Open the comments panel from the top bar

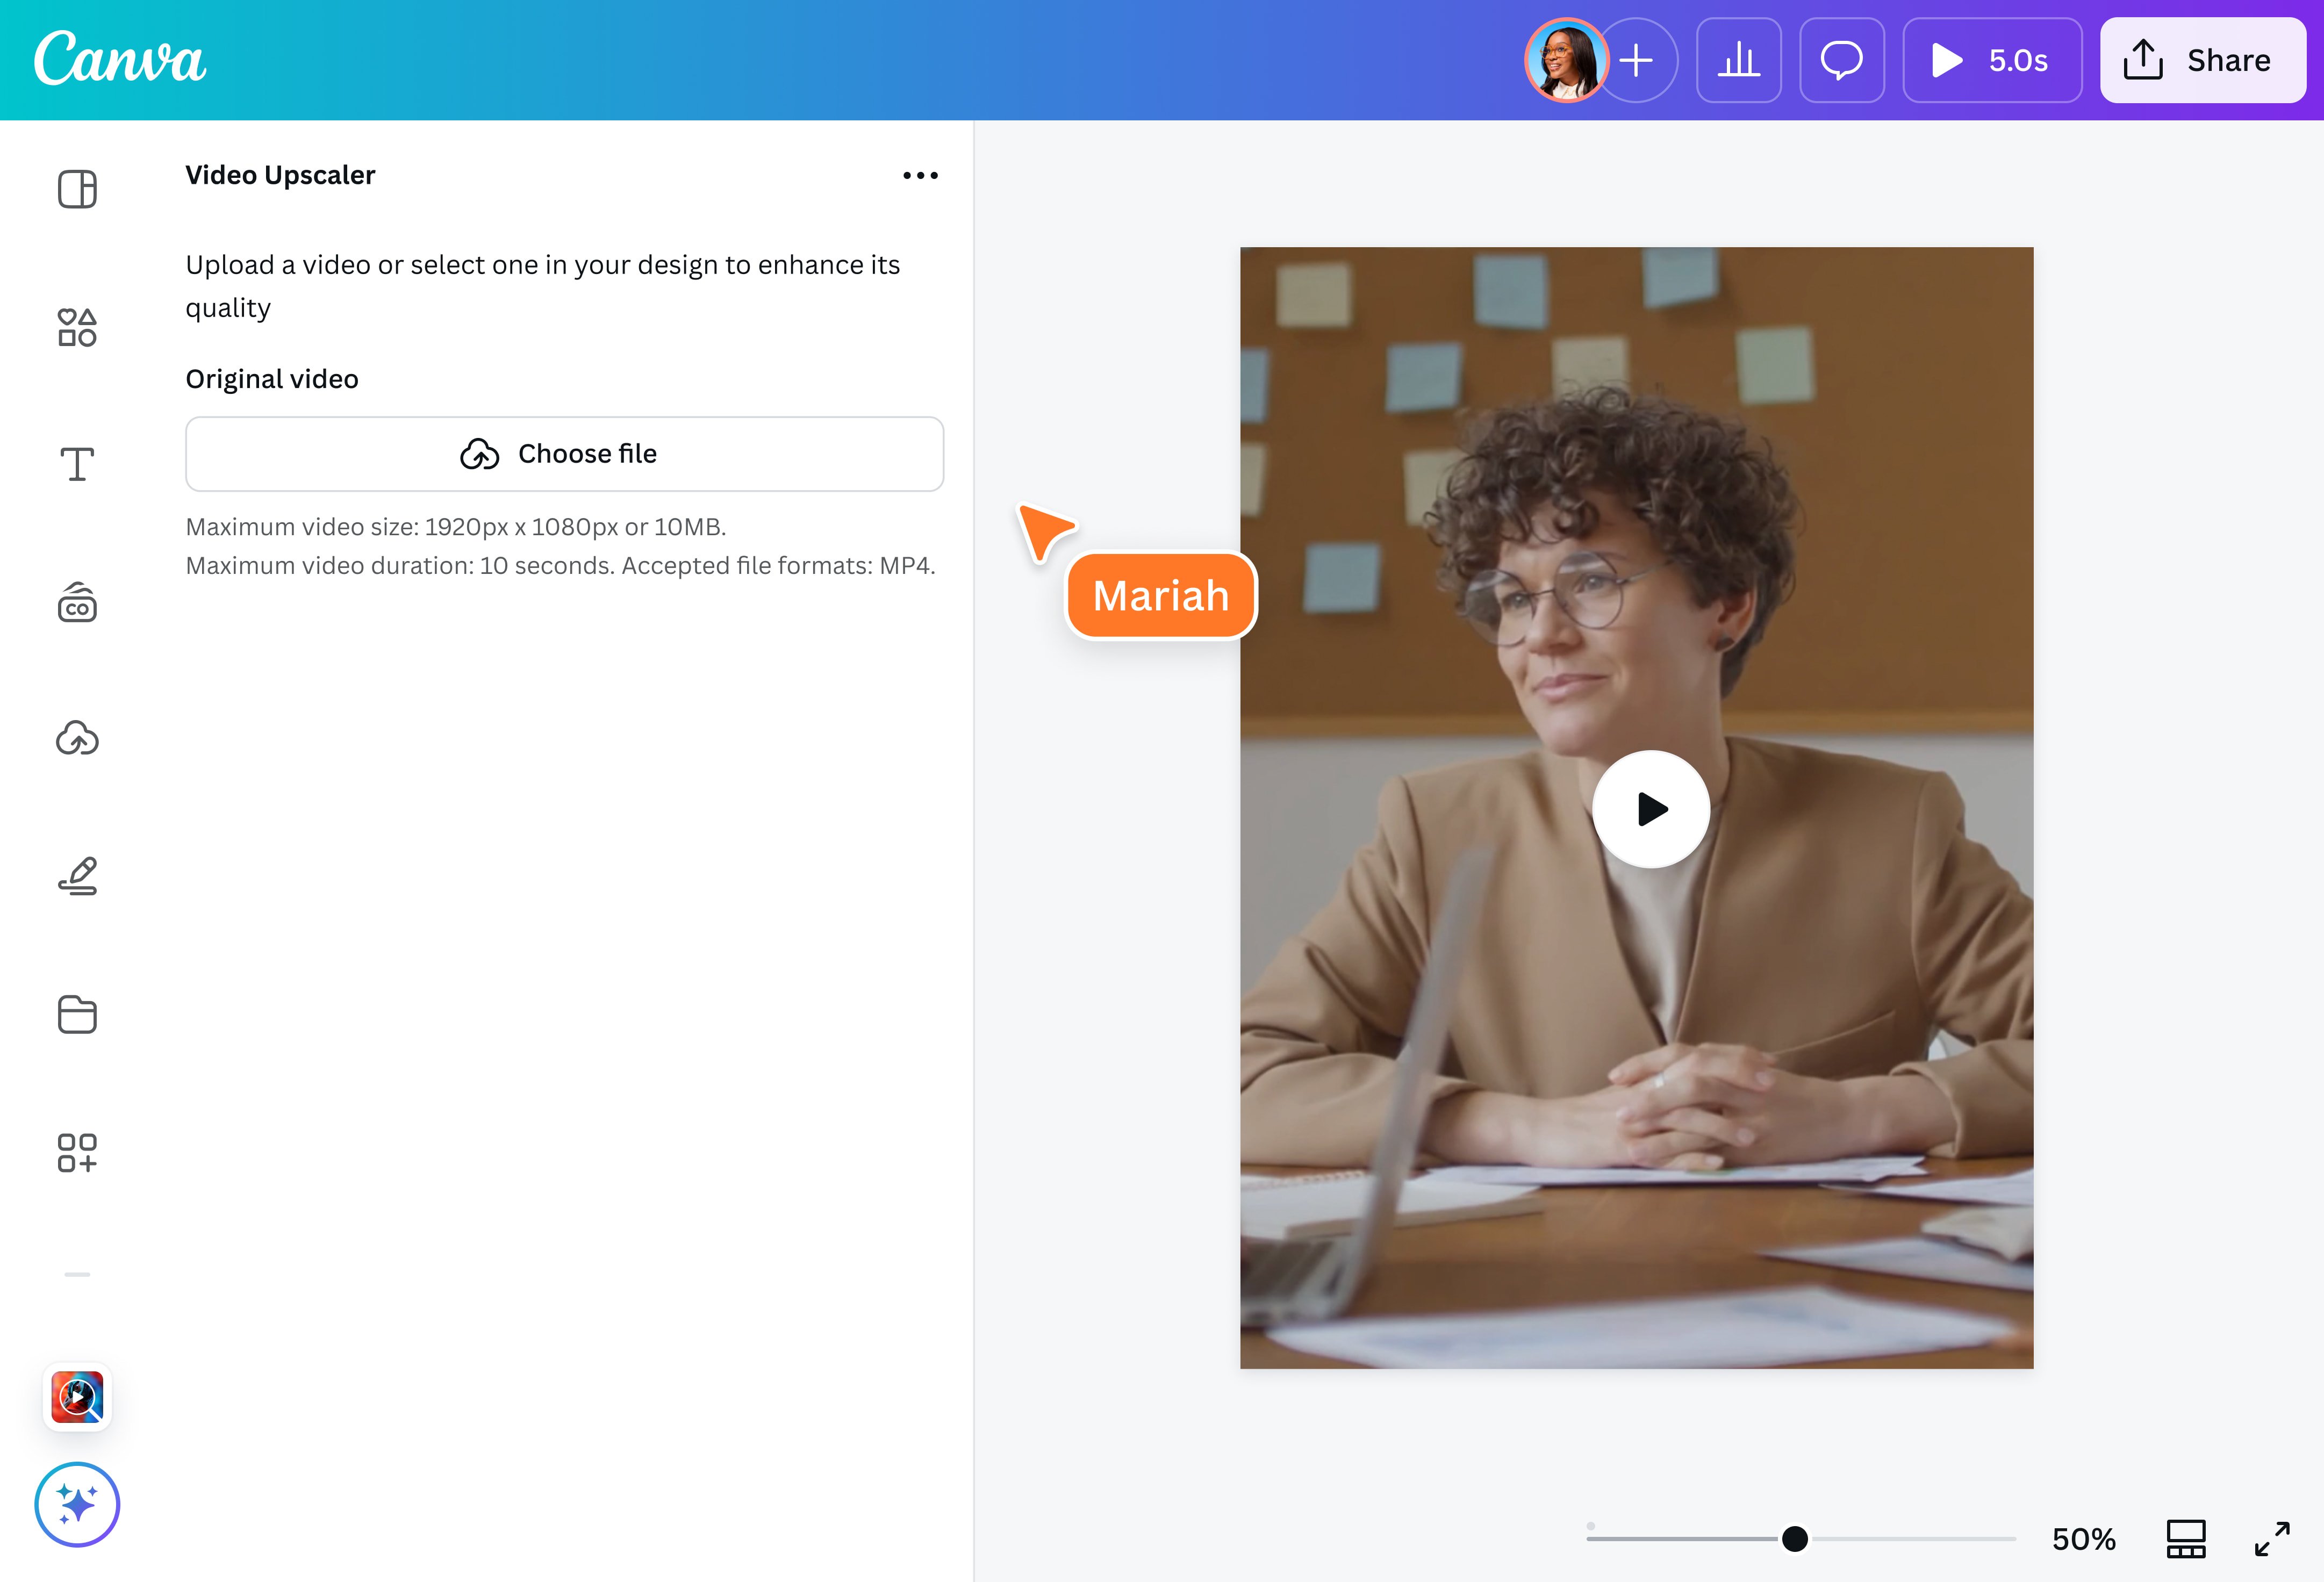(1842, 60)
